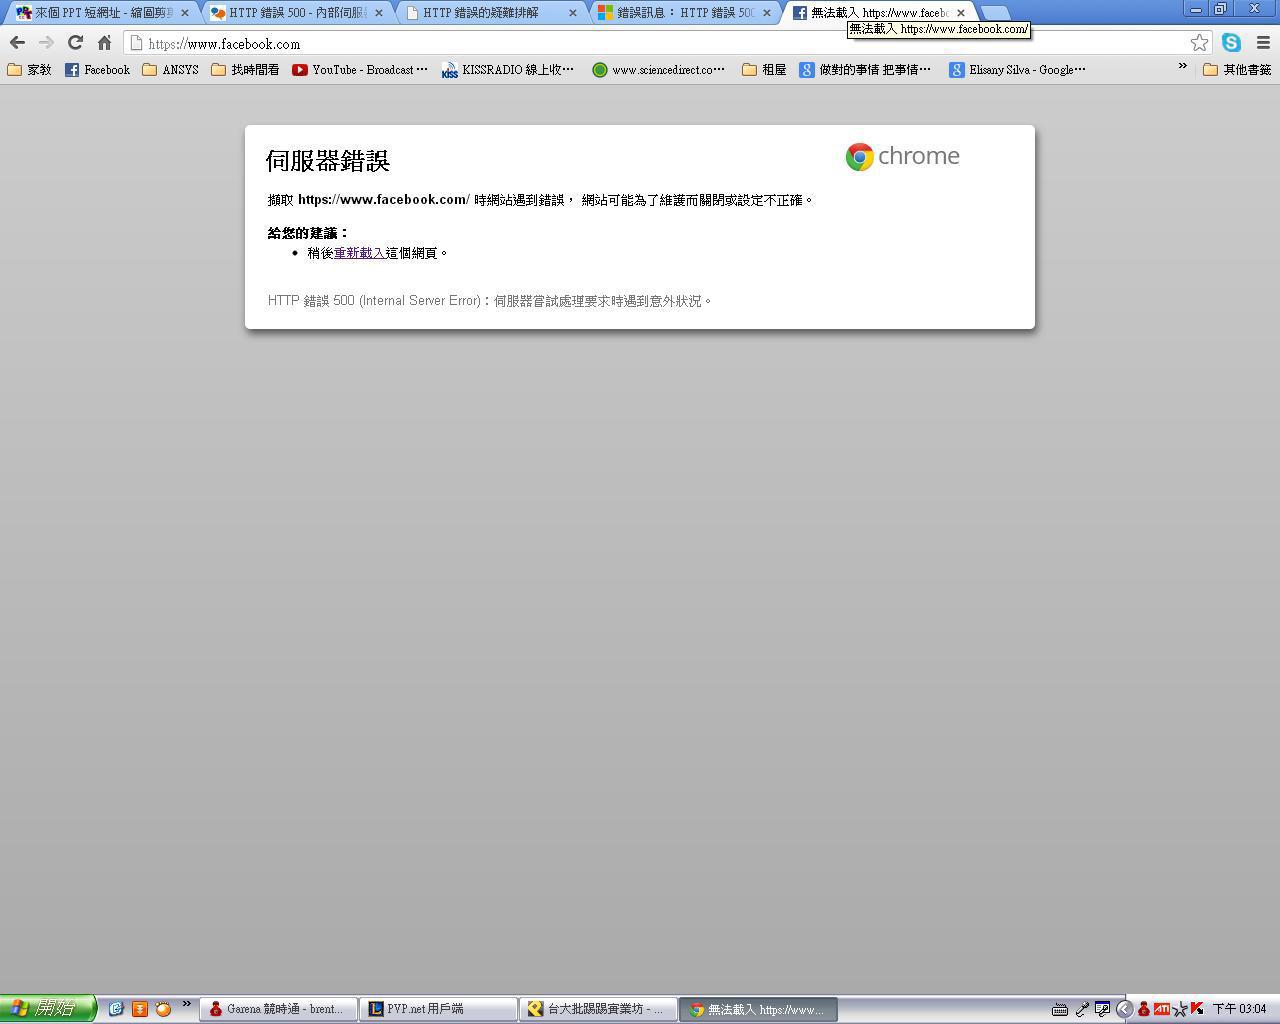This screenshot has height=1024, width=1280.
Task: Close the 無法載入 facebook tab
Action: [x=961, y=13]
